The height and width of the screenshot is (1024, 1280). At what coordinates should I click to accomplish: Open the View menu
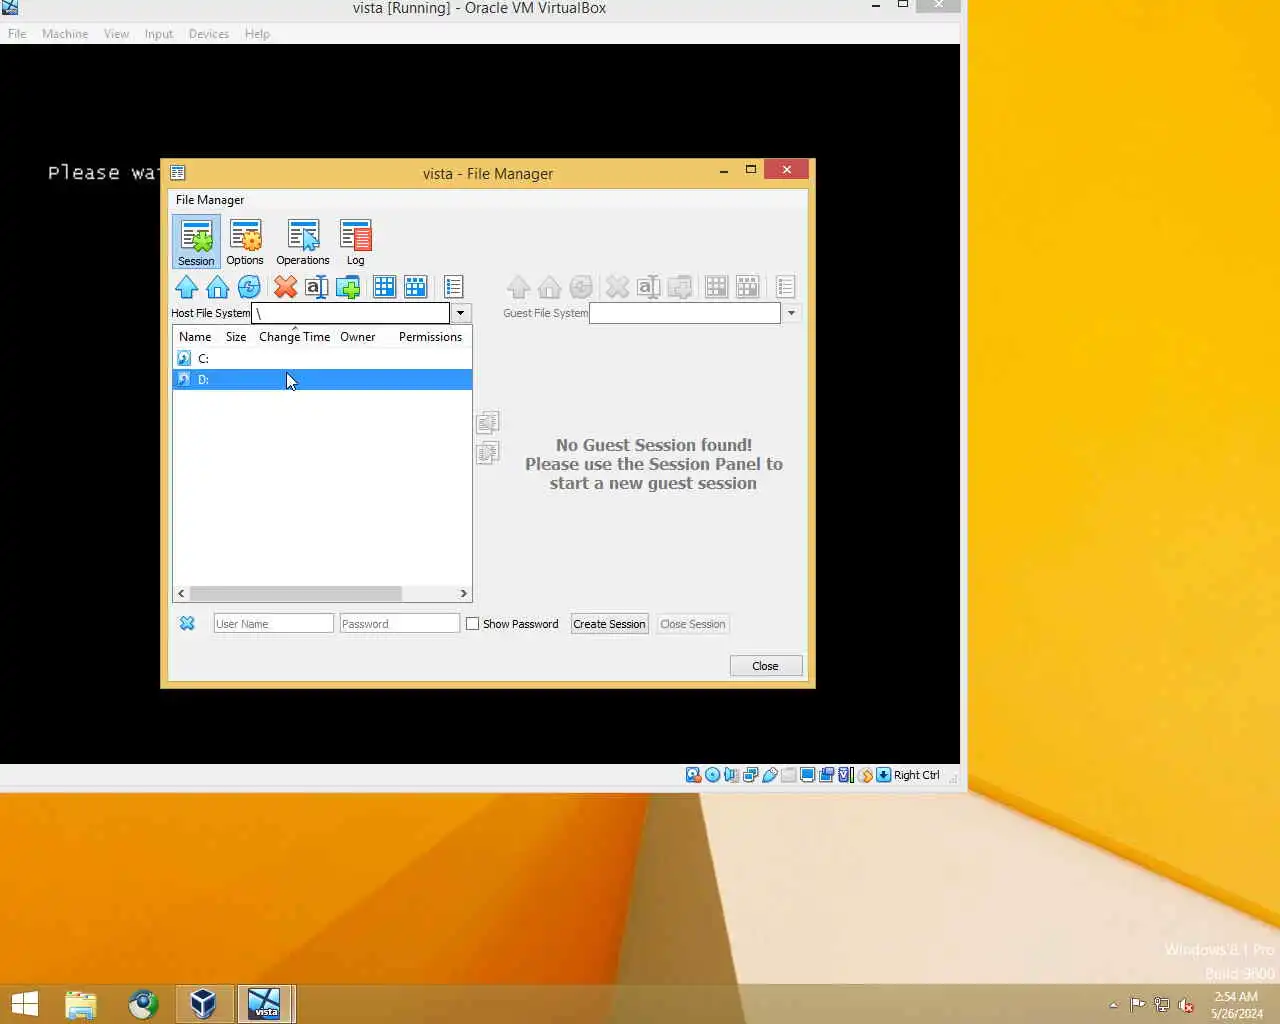[117, 33]
